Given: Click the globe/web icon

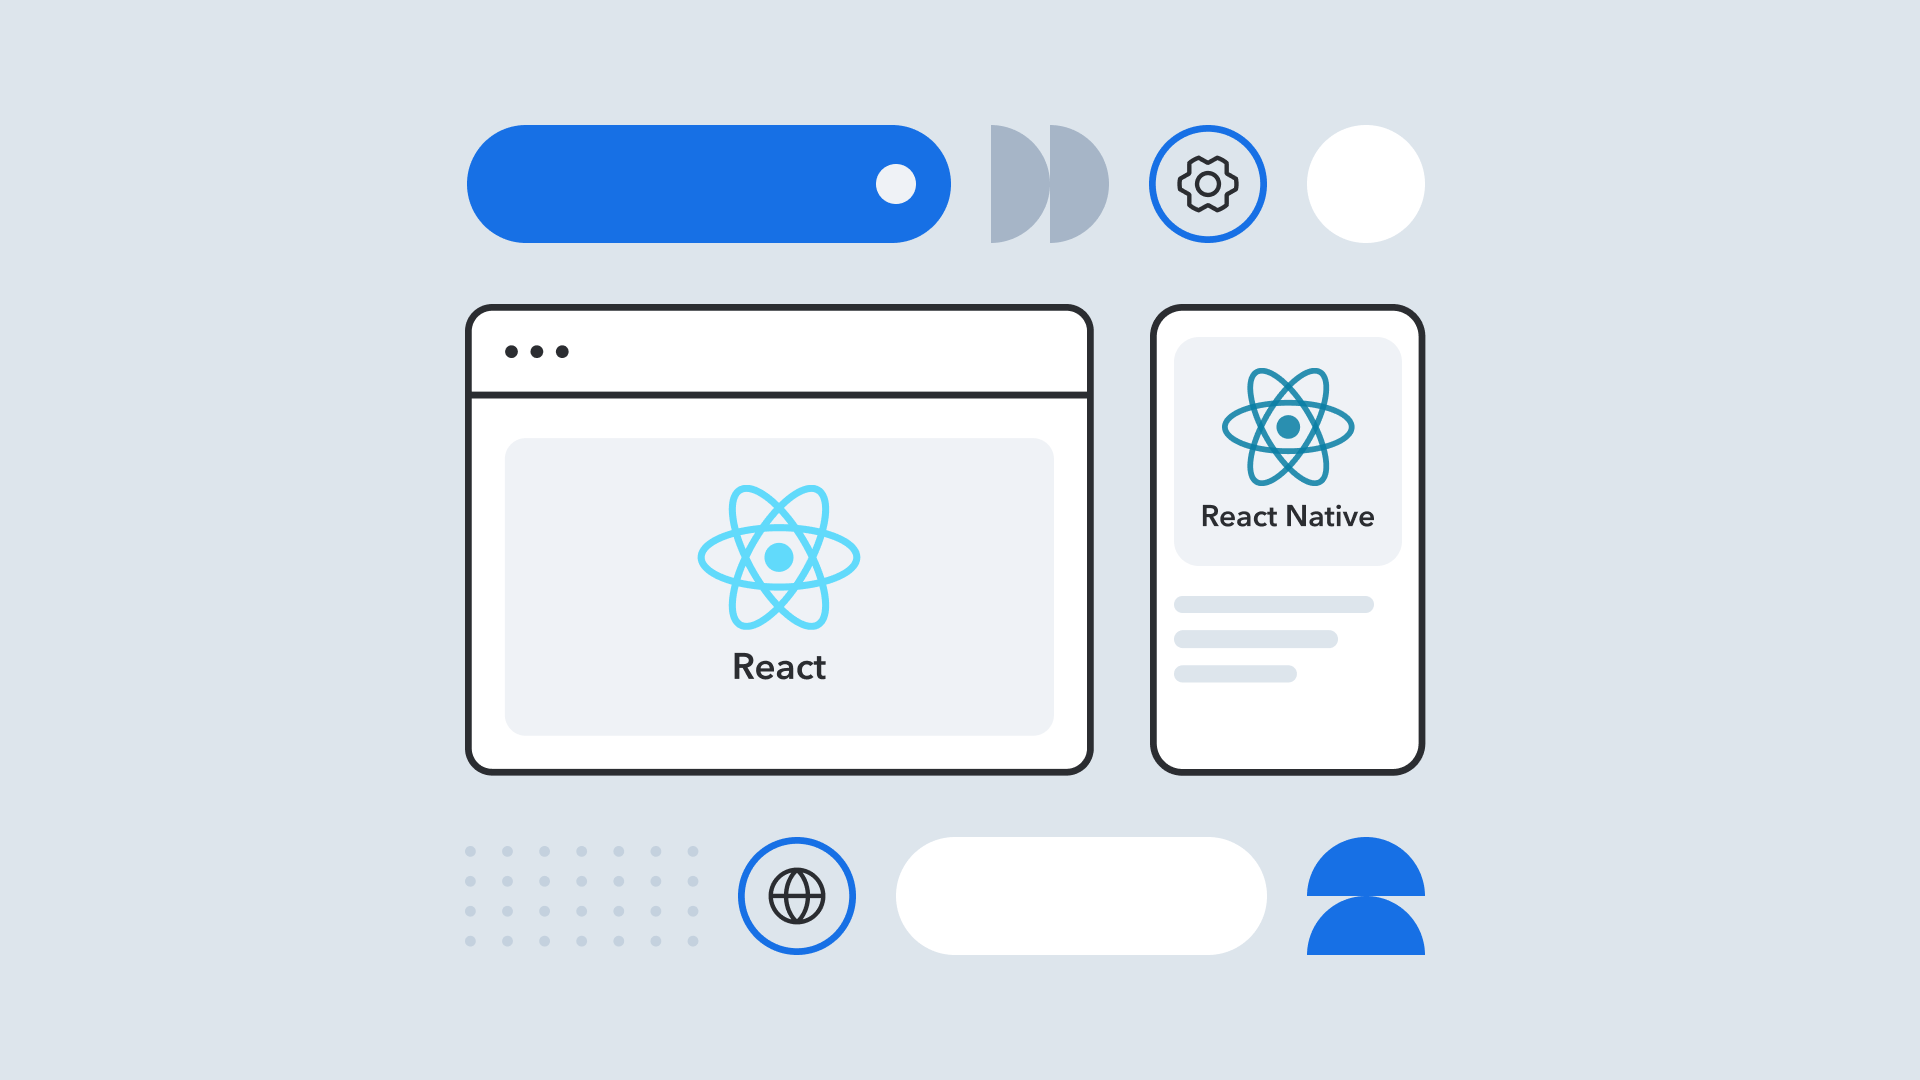Looking at the screenshot, I should tap(796, 894).
